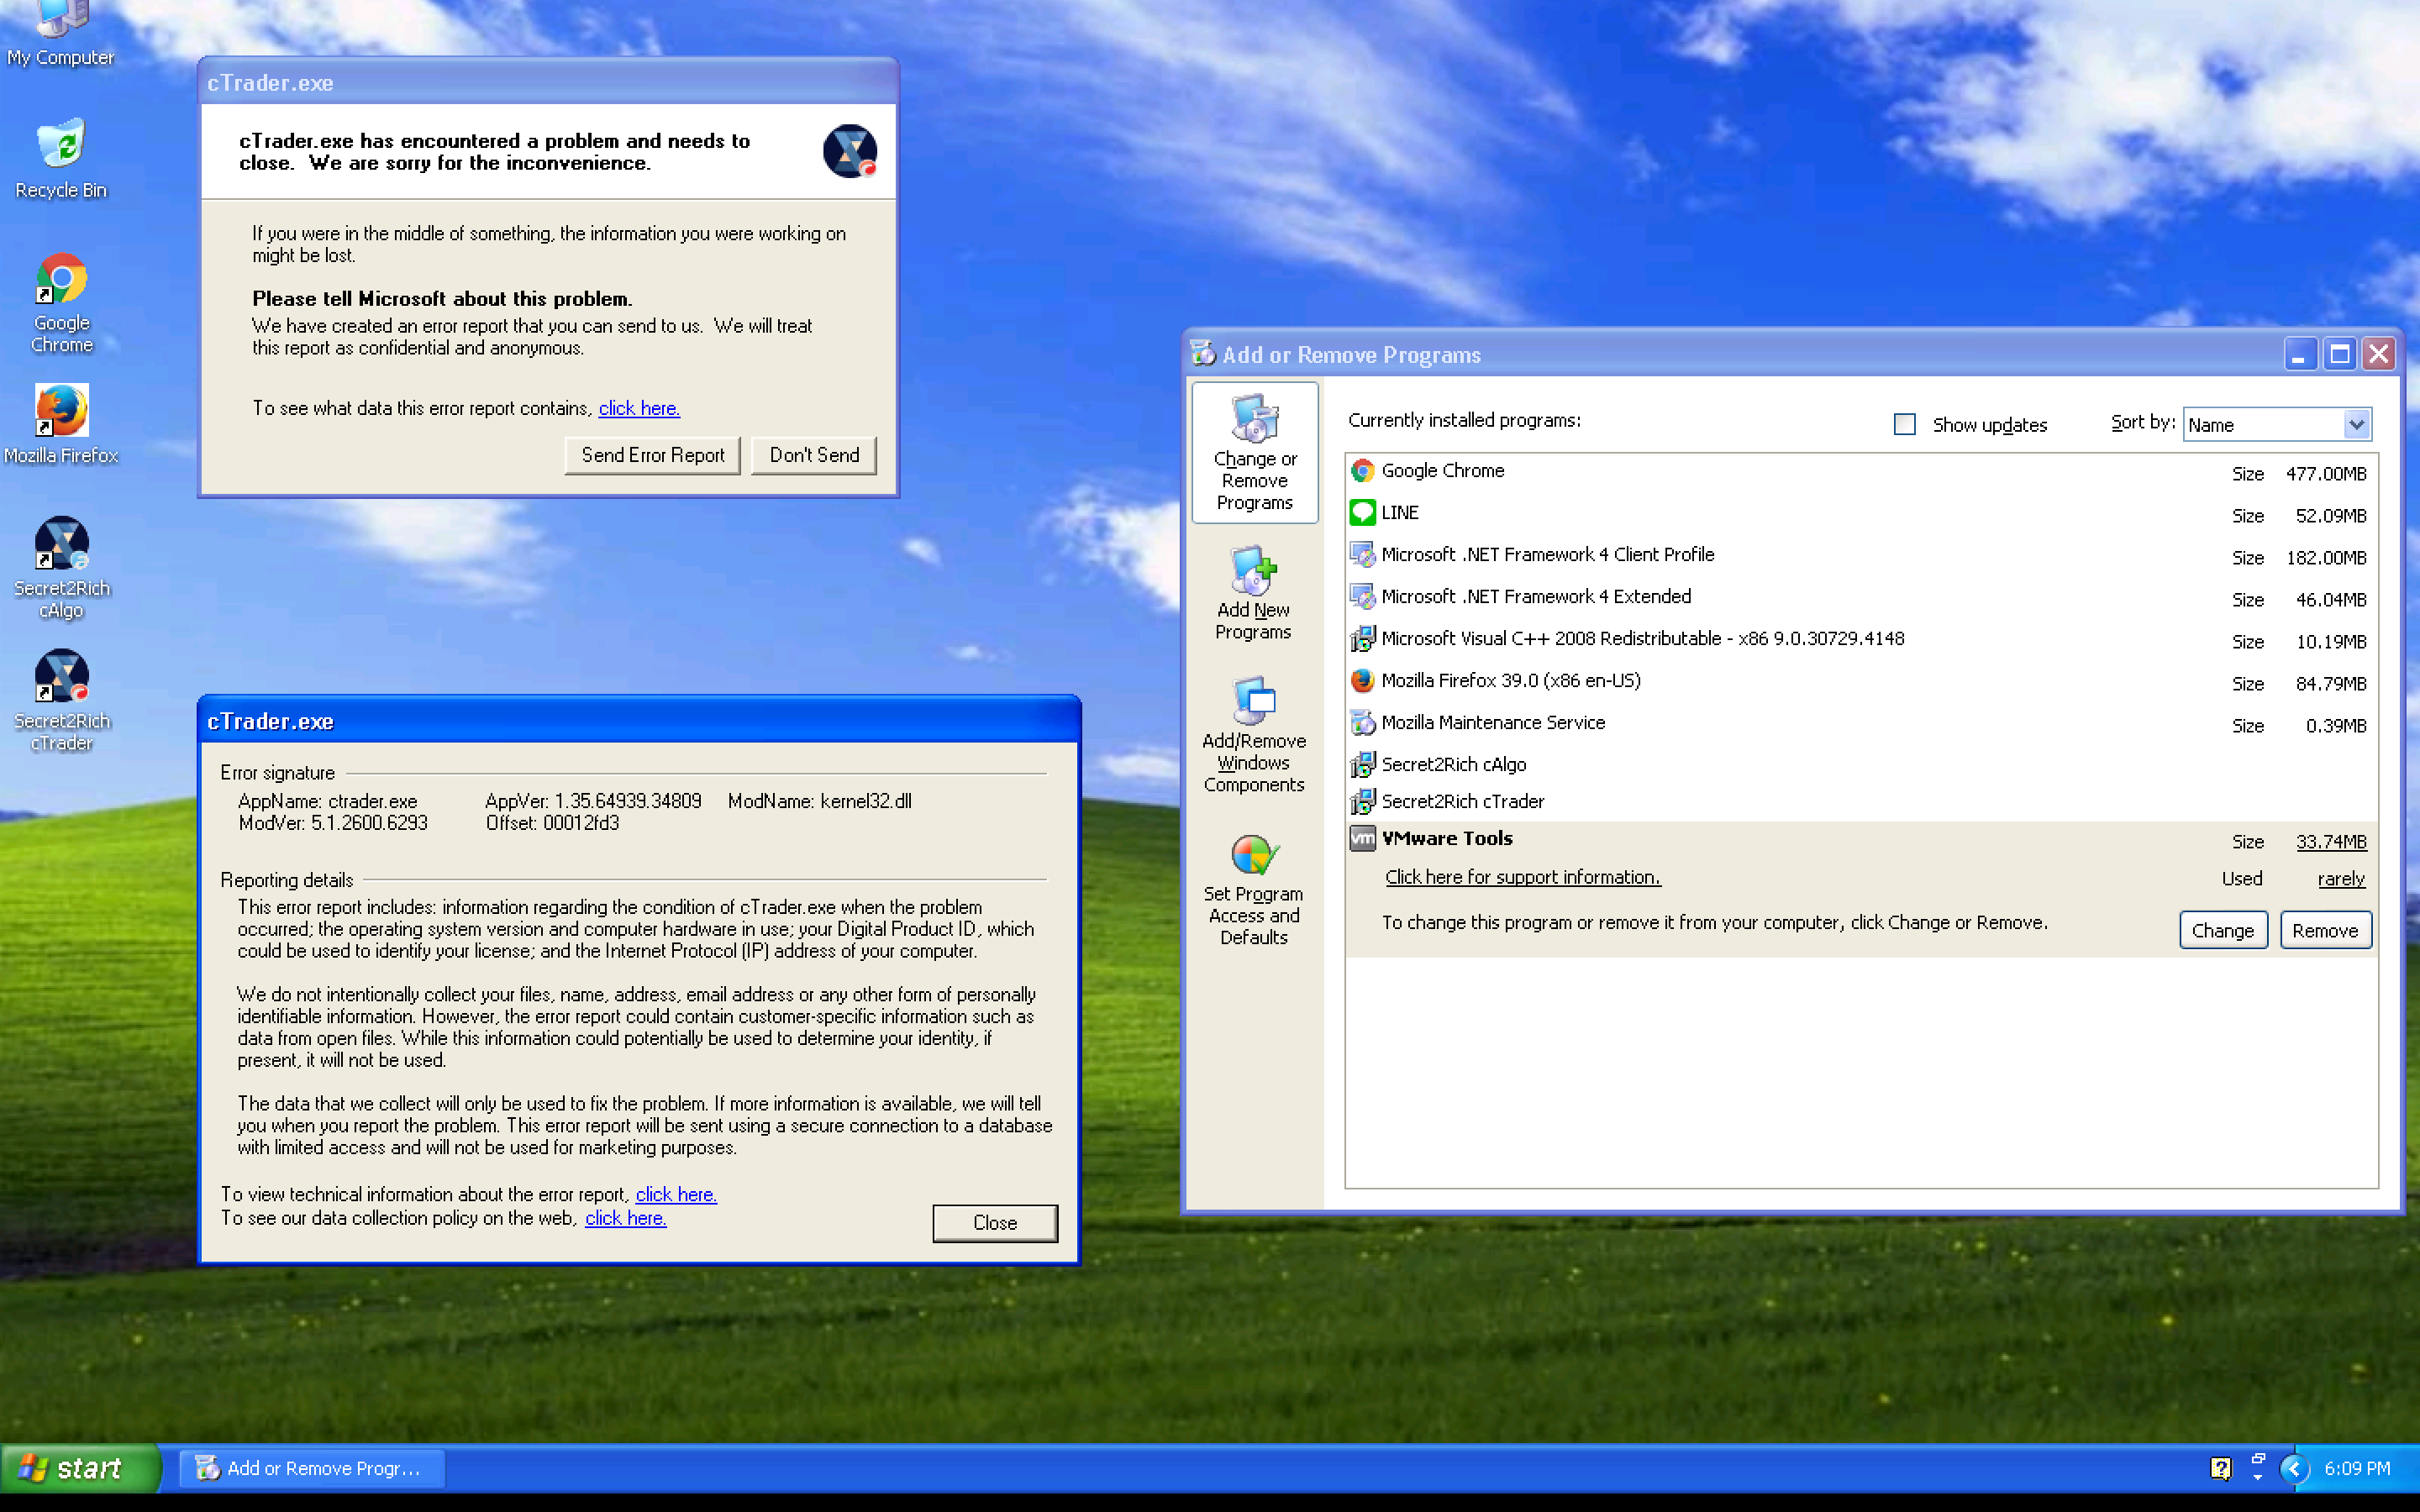Select Secret2Rich cAlgo program entry
Image resolution: width=2420 pixels, height=1512 pixels.
1453,765
